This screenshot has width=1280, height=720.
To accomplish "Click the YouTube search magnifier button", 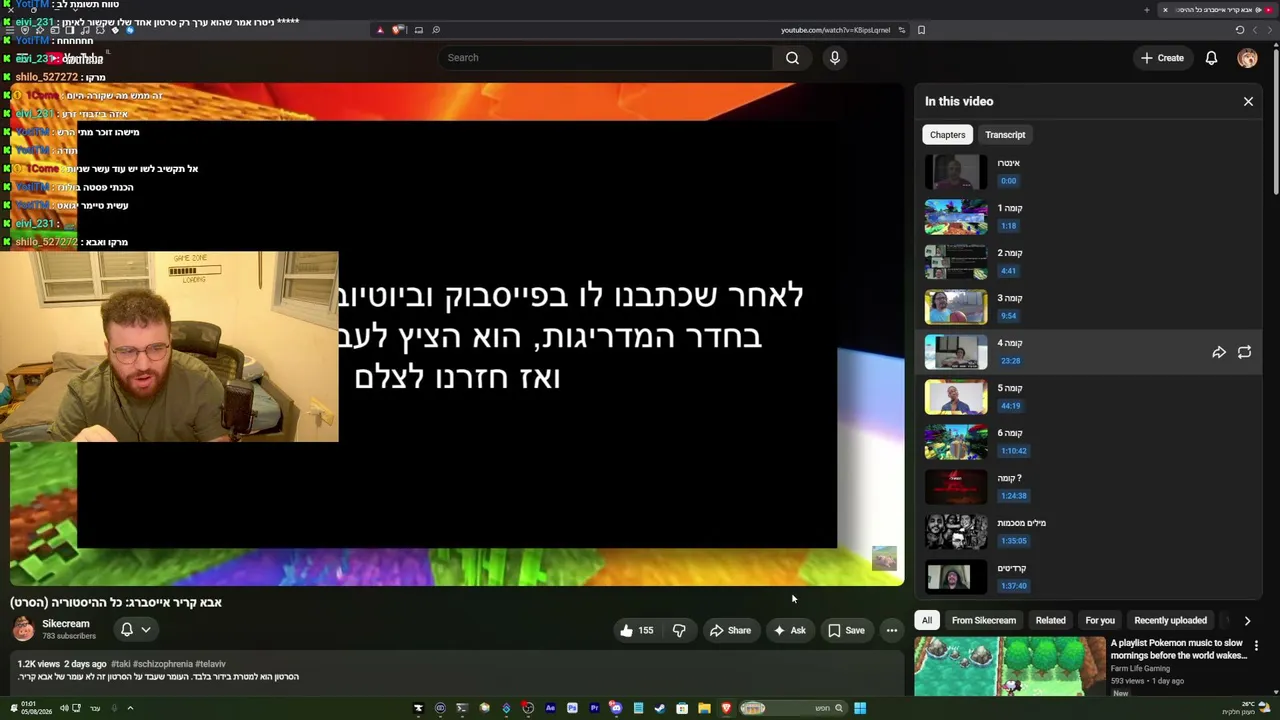I will tap(792, 58).
